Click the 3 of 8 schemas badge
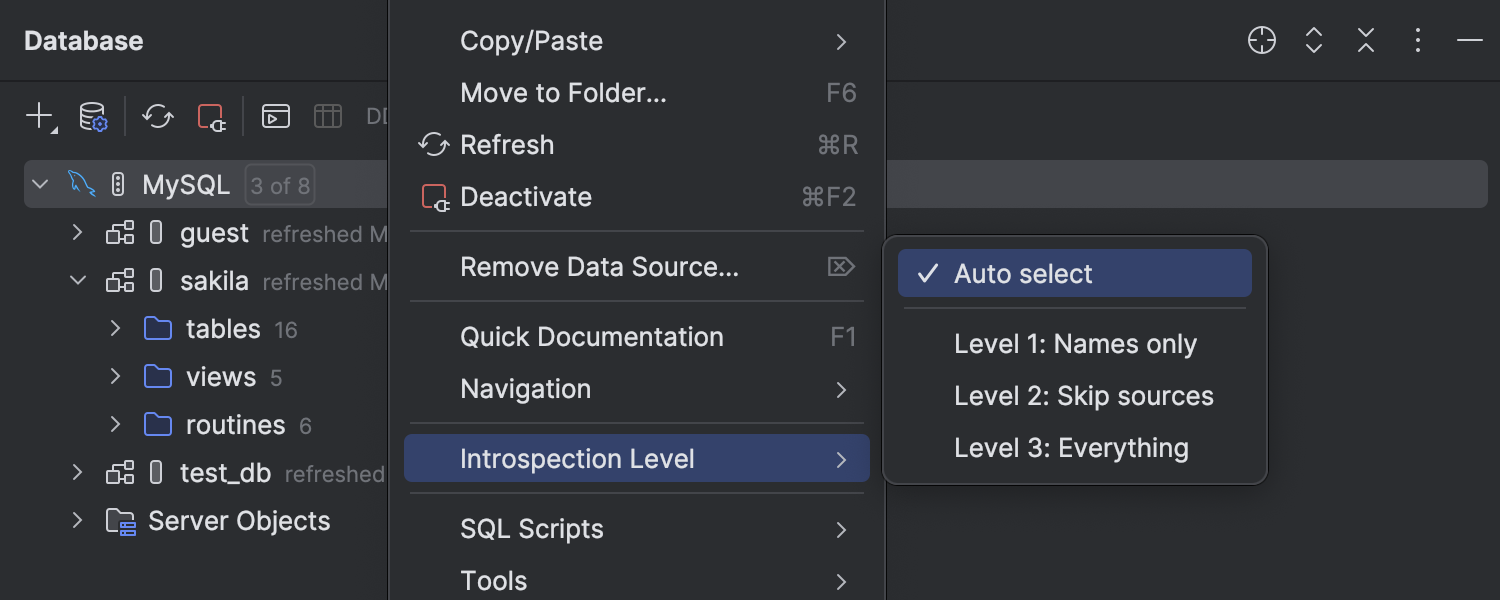 point(280,185)
